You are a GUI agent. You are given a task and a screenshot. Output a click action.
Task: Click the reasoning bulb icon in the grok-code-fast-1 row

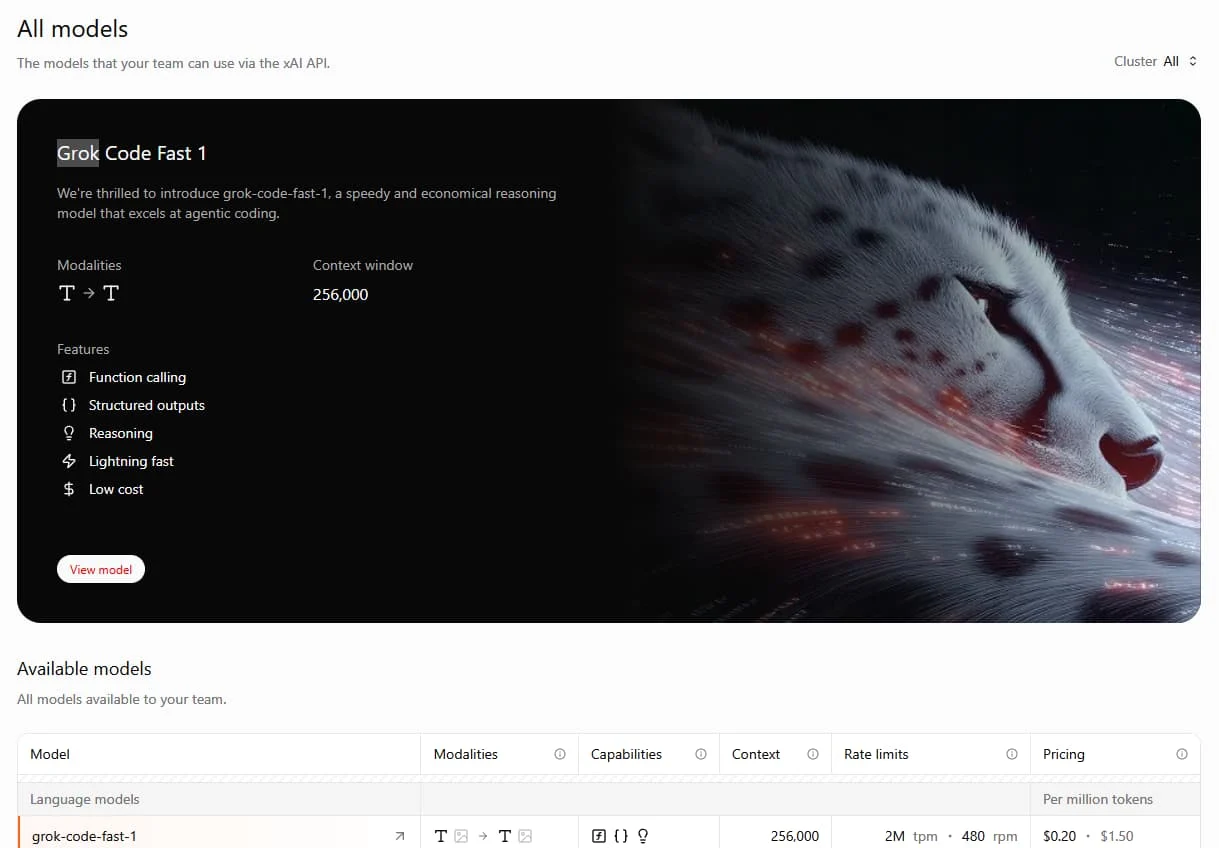point(643,836)
